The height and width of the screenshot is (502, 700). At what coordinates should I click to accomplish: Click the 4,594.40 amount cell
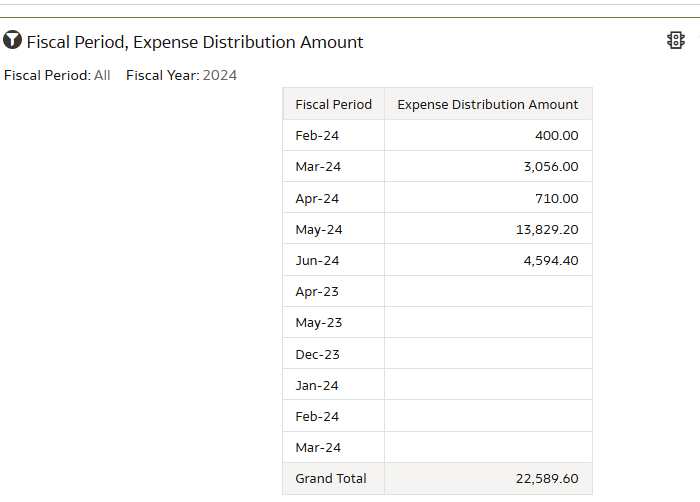pyautogui.click(x=488, y=260)
